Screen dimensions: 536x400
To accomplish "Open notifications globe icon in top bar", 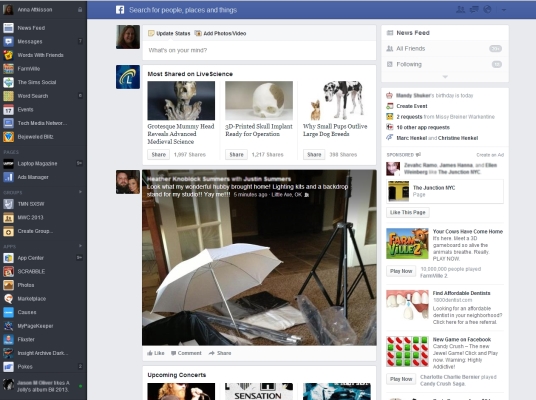I will click(487, 10).
